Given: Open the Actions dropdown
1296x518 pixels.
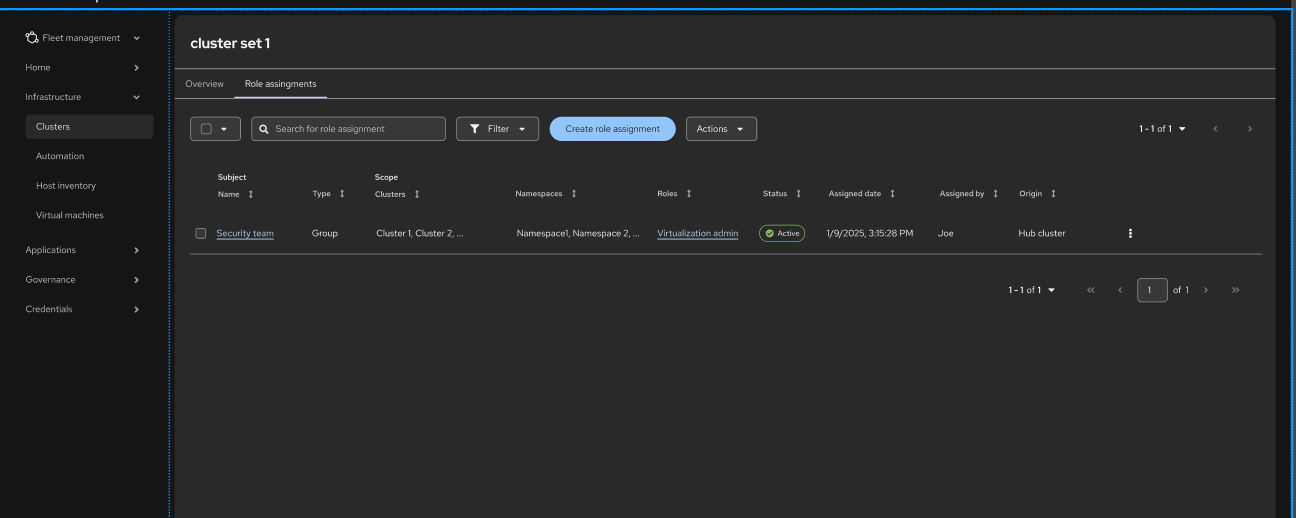Looking at the screenshot, I should 721,129.
